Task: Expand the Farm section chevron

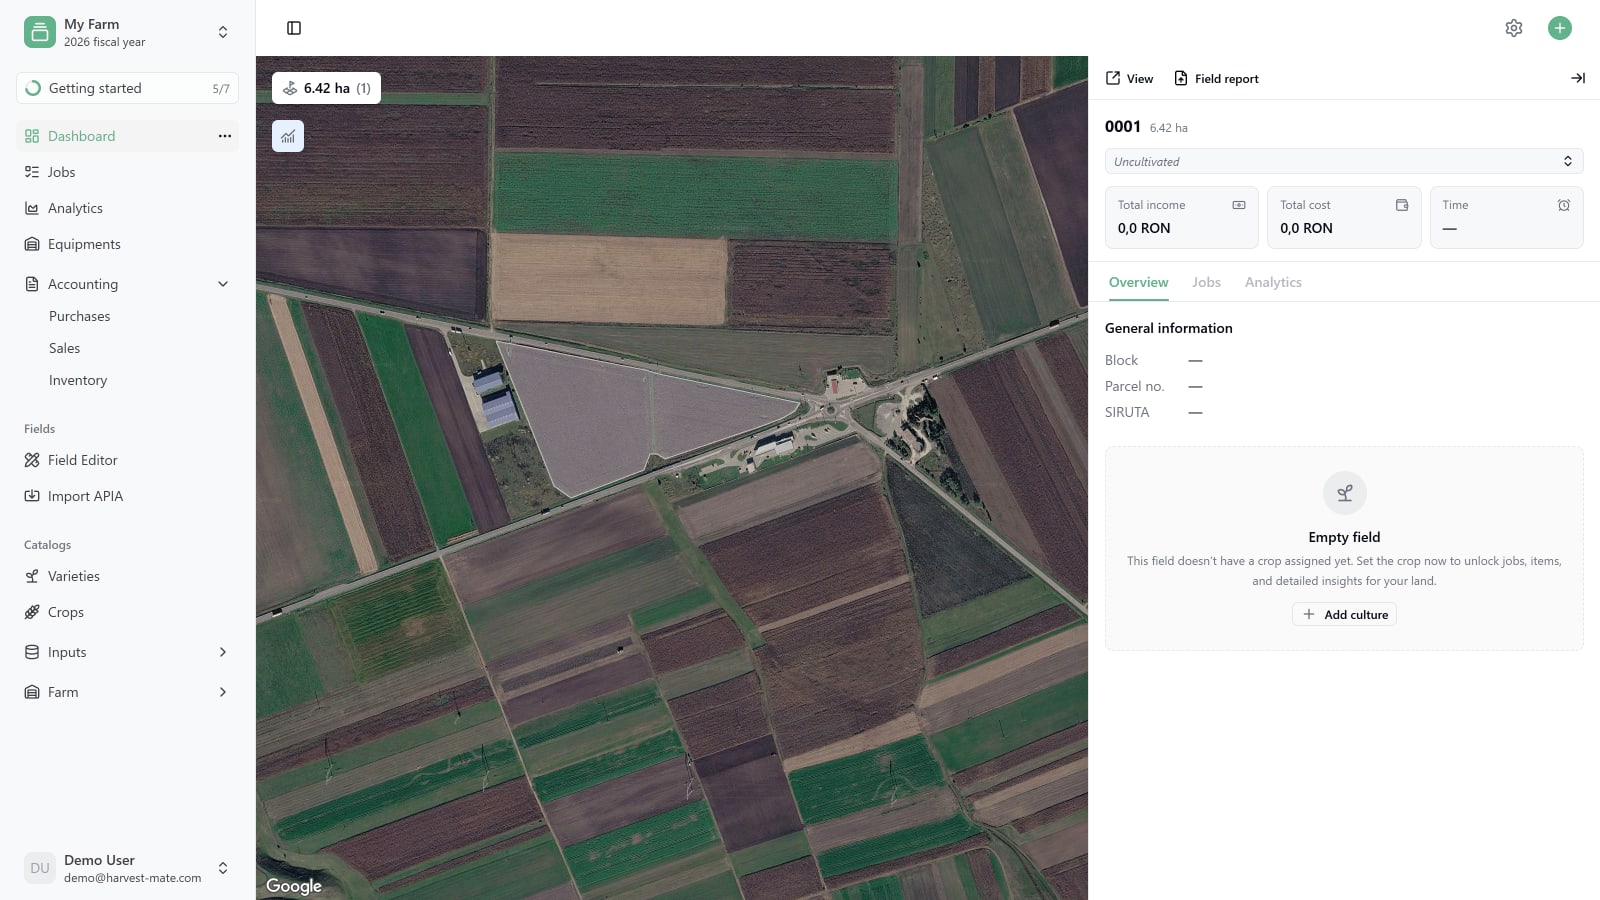Action: tap(223, 692)
